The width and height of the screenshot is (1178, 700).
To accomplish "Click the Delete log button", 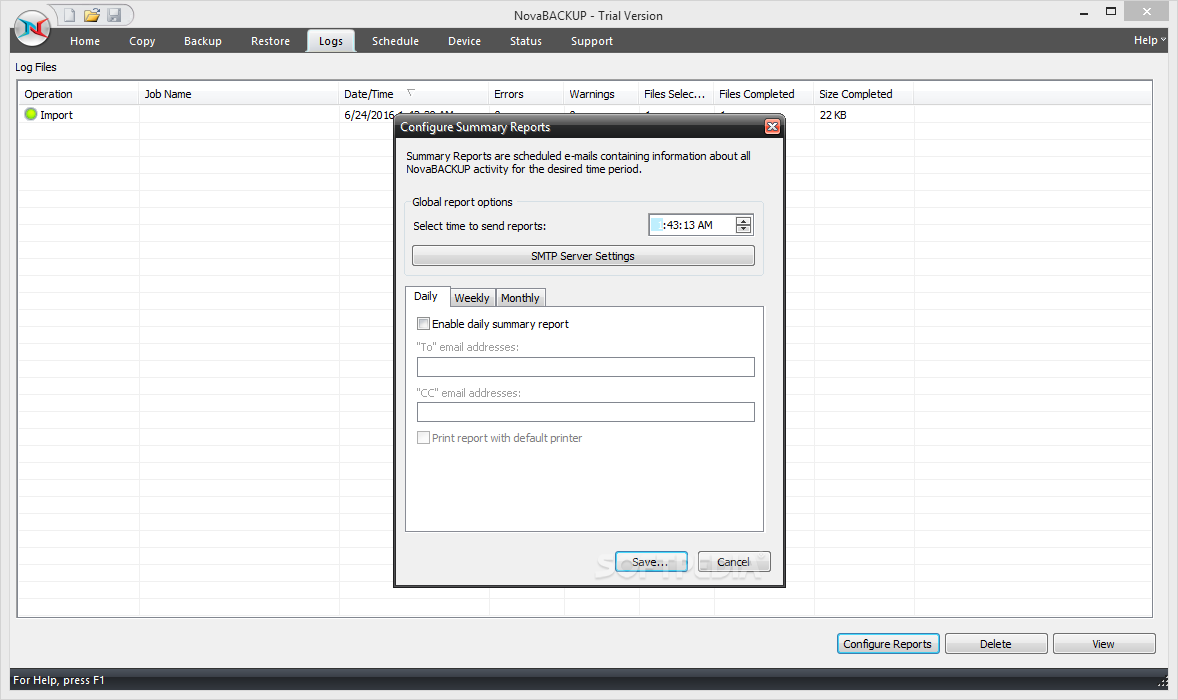I will [995, 644].
